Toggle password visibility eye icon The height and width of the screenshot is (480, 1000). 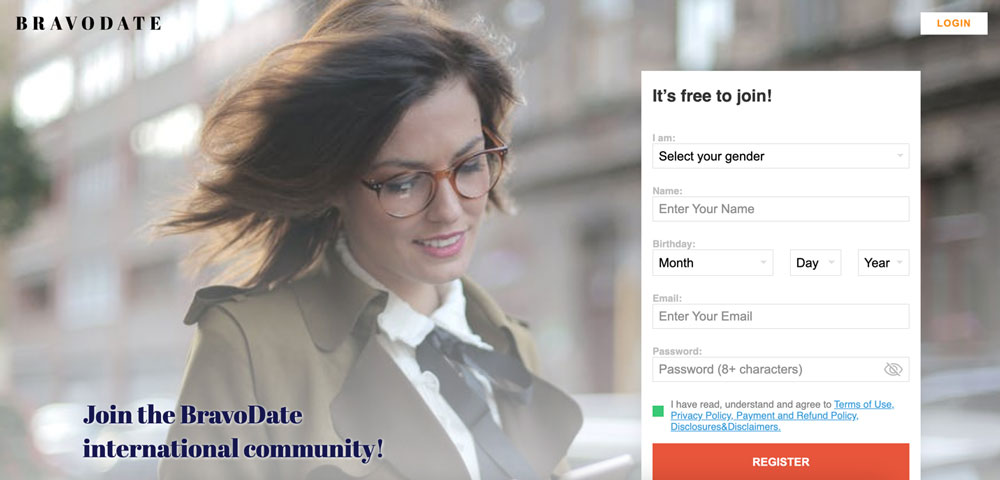coord(893,370)
